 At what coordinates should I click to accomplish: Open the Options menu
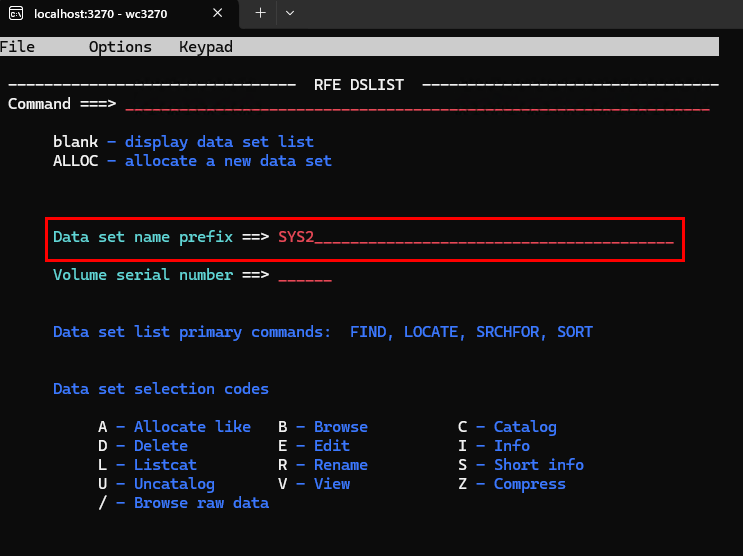[120, 47]
